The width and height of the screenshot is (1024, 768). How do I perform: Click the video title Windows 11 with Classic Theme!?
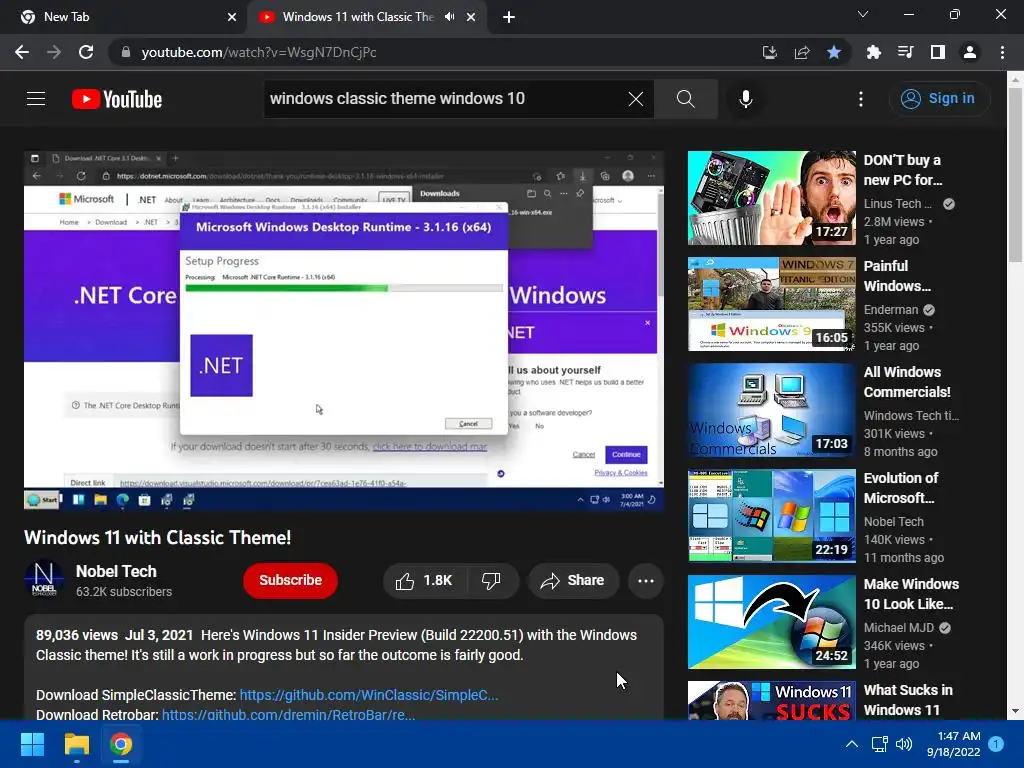tap(157, 537)
